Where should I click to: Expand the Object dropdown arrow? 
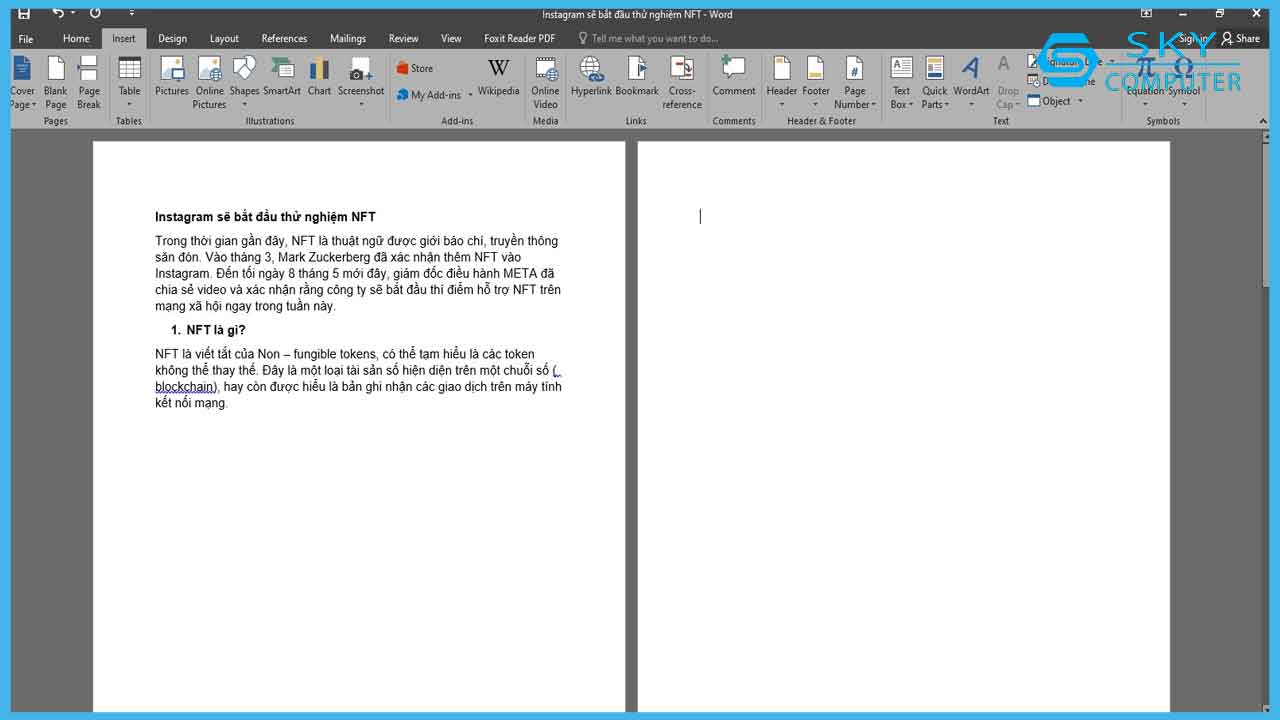[x=1080, y=101]
